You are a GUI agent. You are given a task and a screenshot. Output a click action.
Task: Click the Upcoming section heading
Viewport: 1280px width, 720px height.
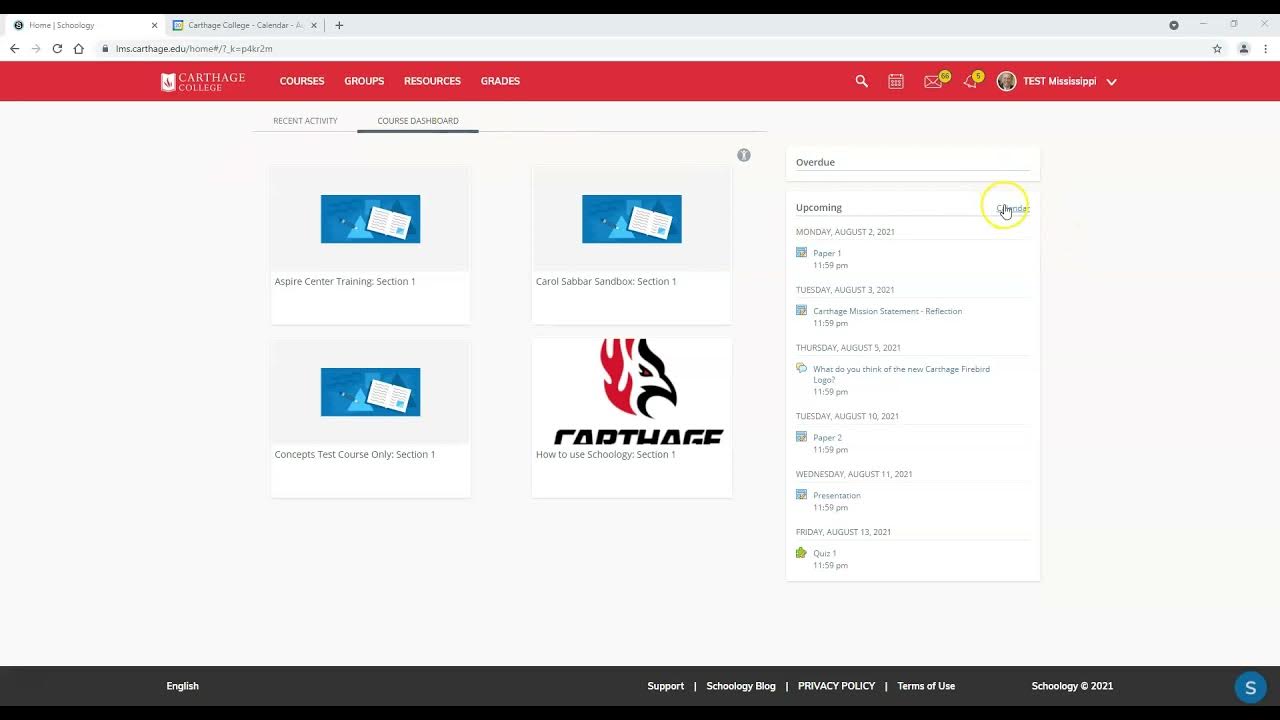click(x=819, y=207)
